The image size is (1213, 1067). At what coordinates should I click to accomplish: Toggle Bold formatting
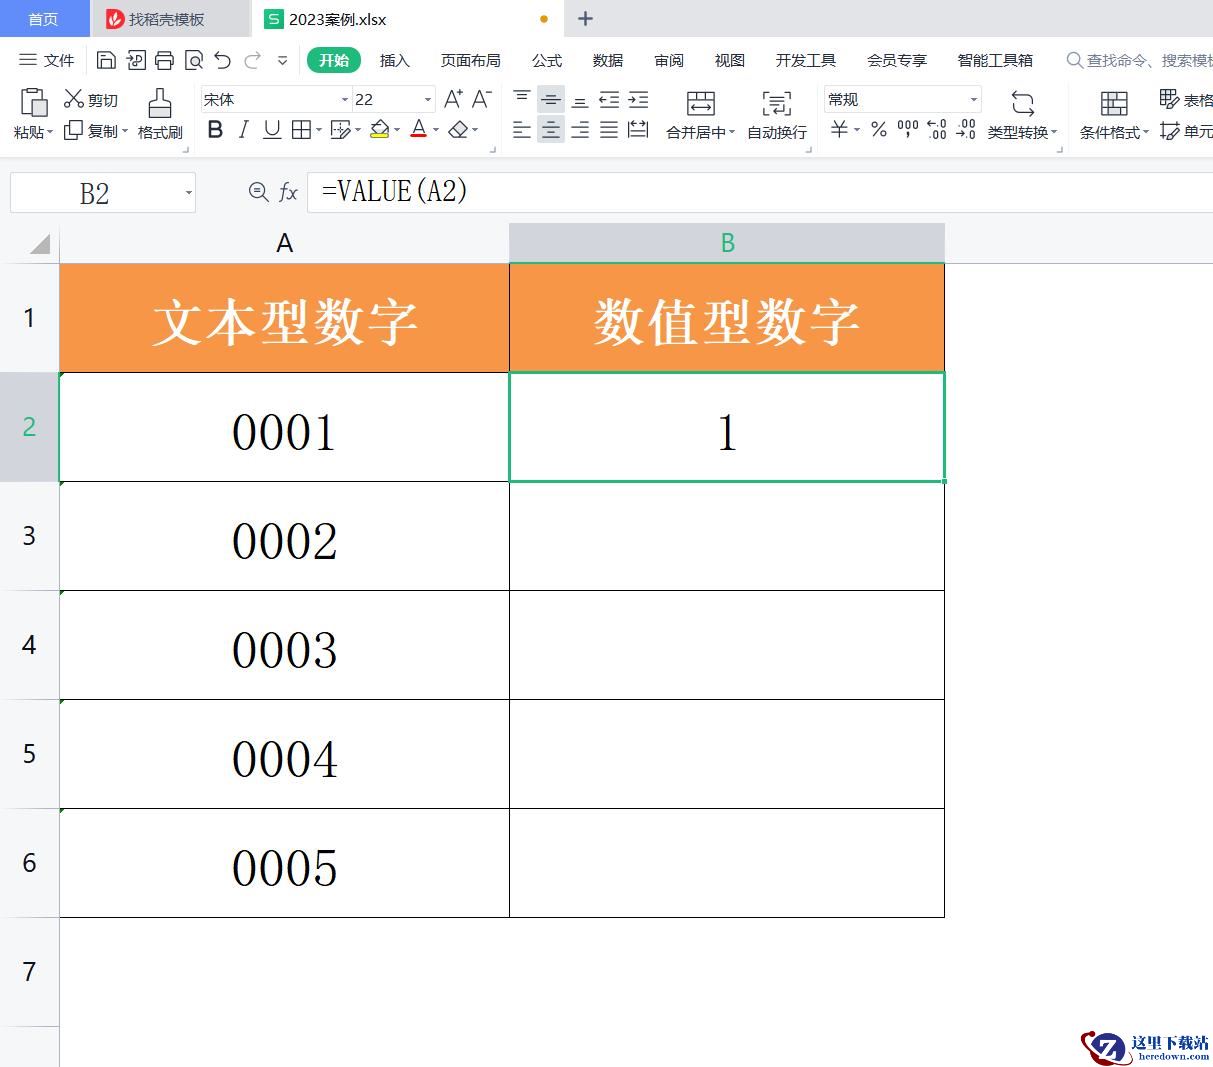[215, 129]
